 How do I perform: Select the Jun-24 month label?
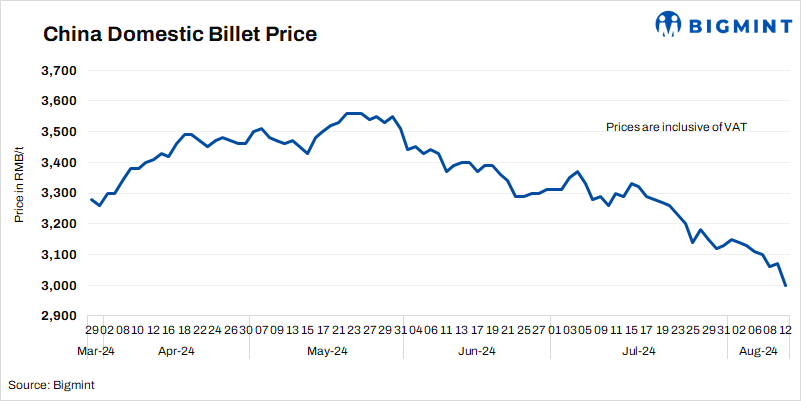point(476,351)
